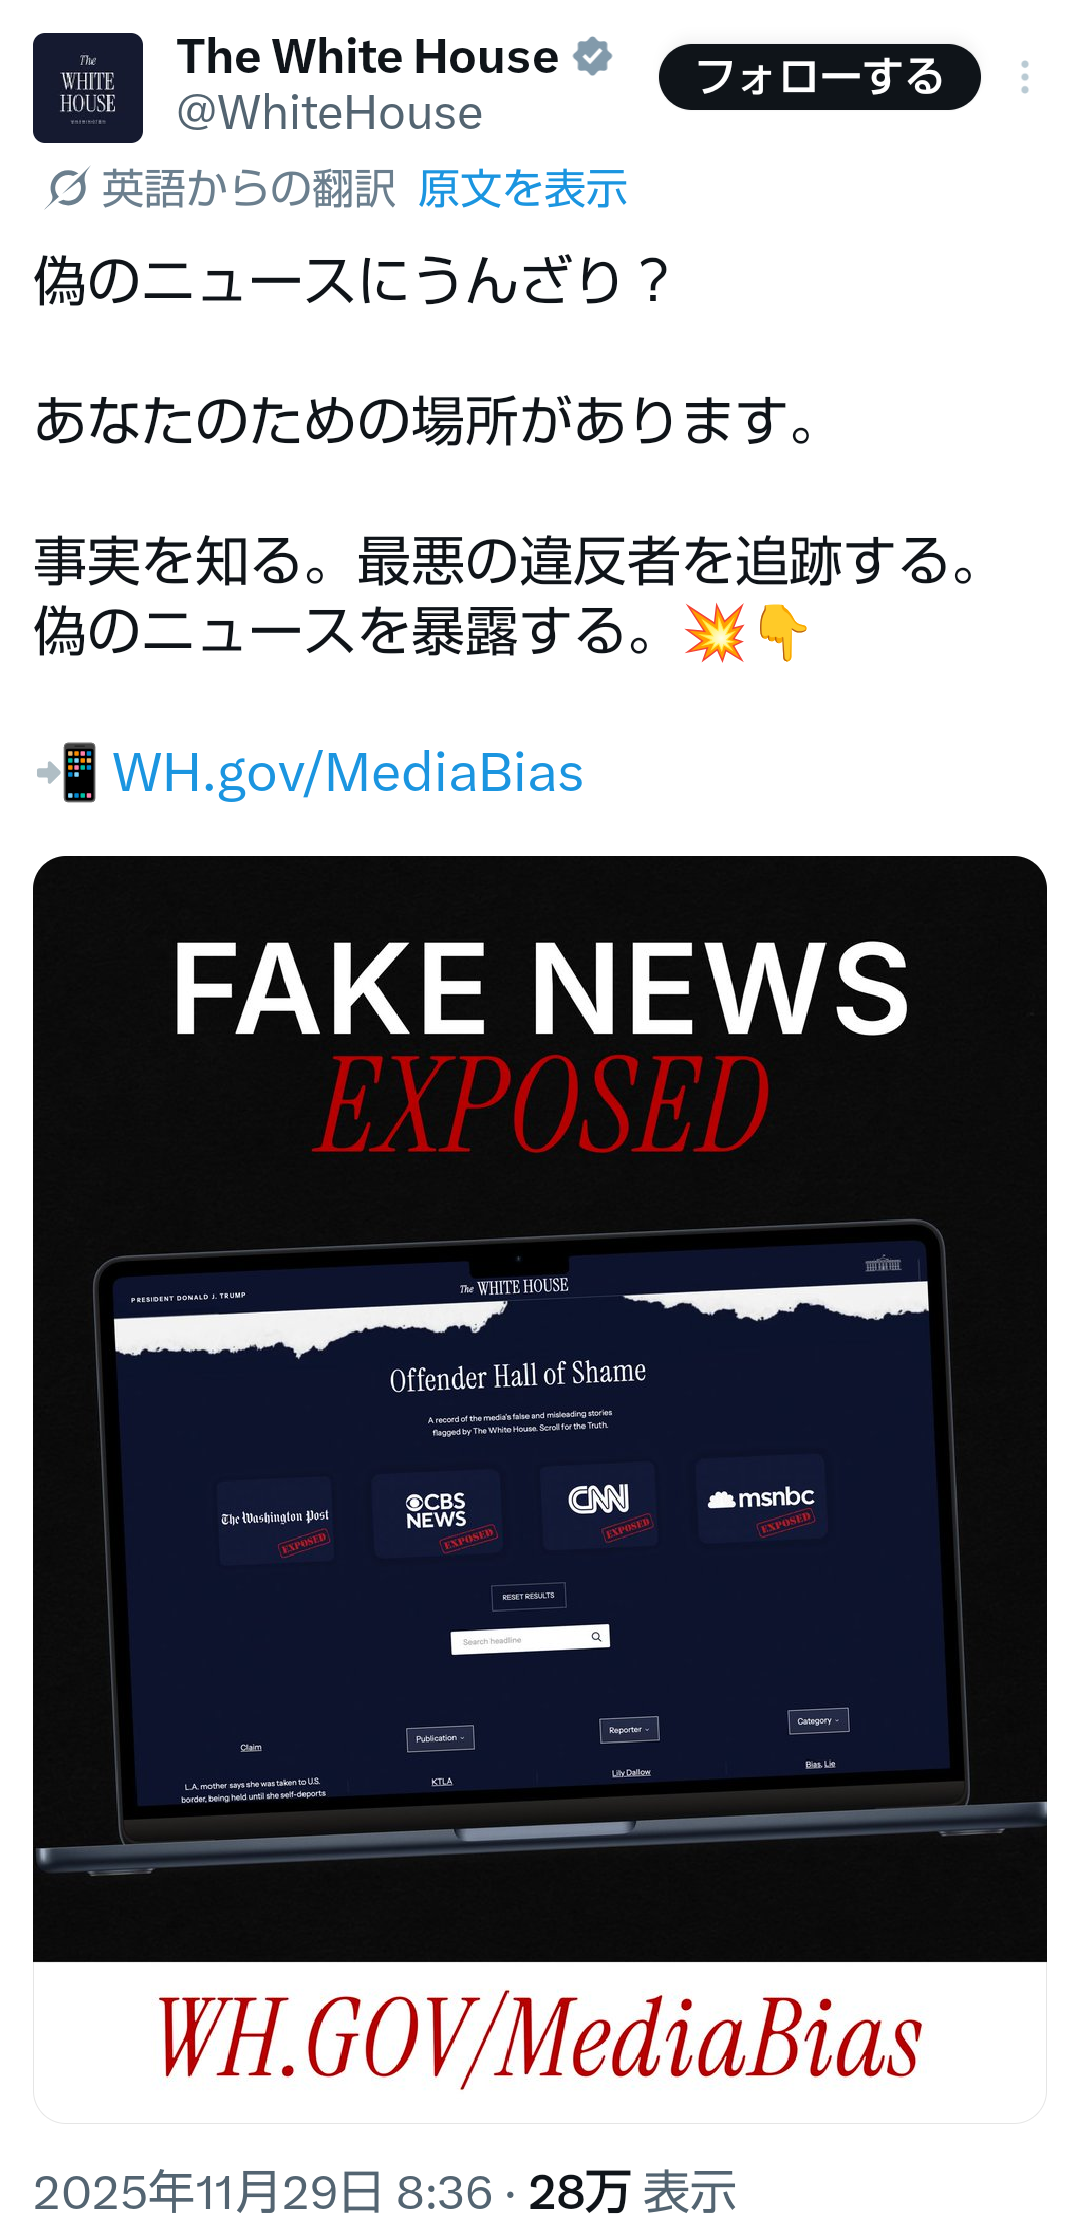Click the translation icon beside 英語からの翻訳
1080x2236 pixels.
(67, 188)
